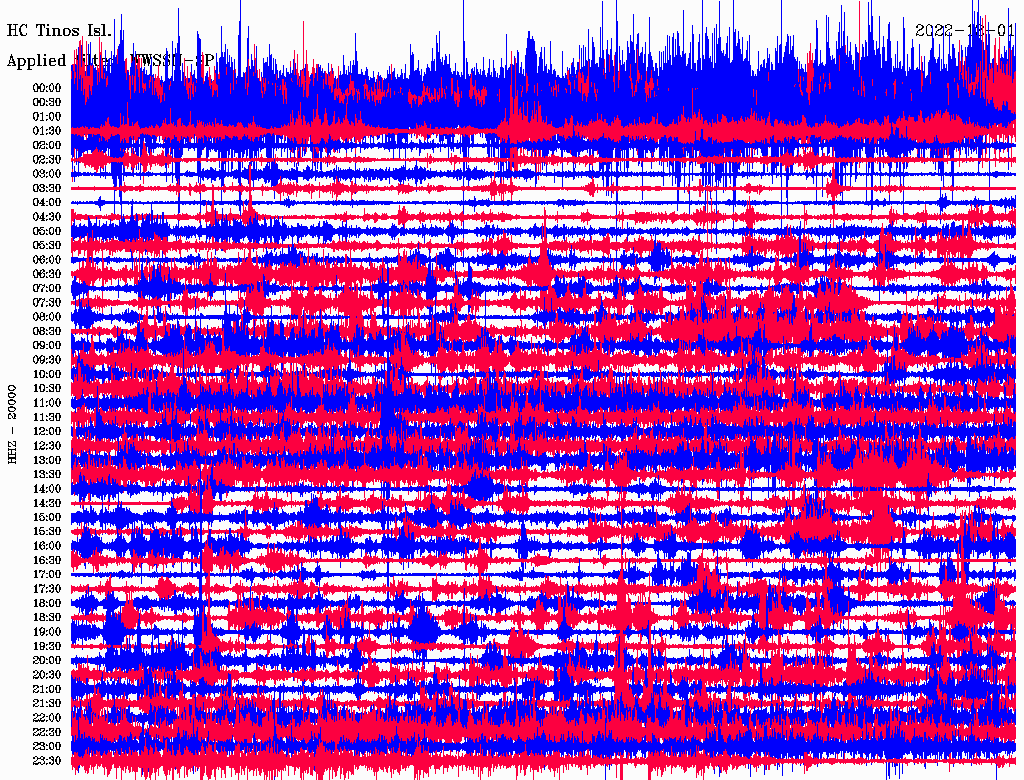Select the 06:00 time label
This screenshot has width=1024, height=780.
click(x=47, y=260)
